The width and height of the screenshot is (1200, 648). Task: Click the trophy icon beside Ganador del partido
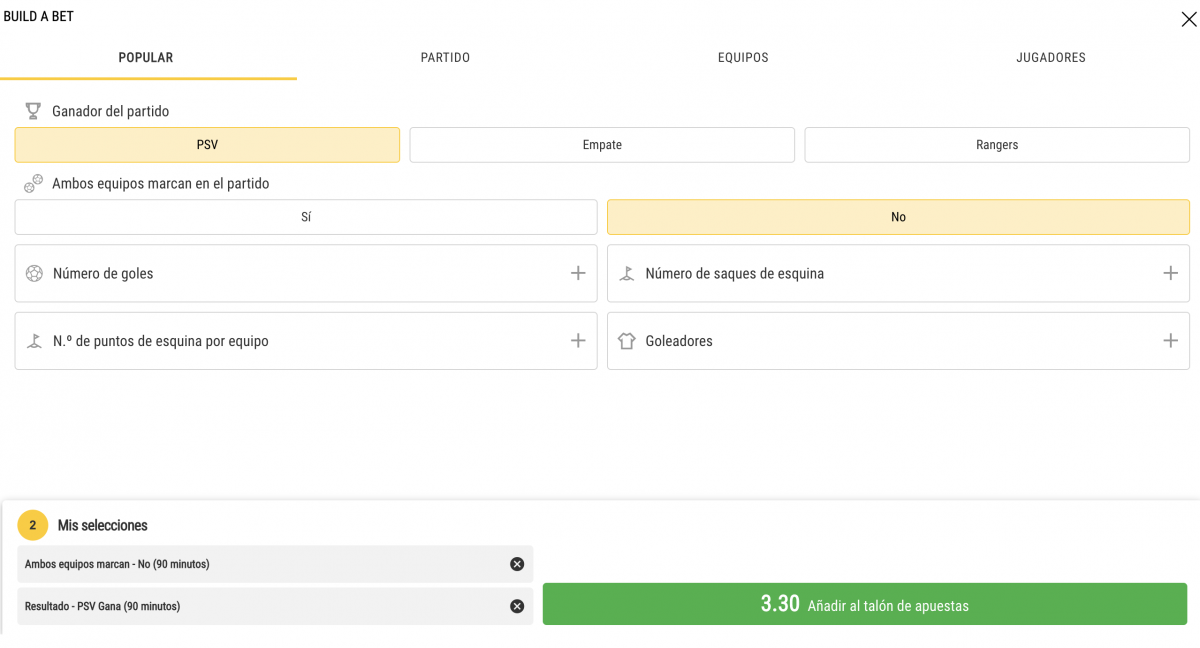coord(33,111)
